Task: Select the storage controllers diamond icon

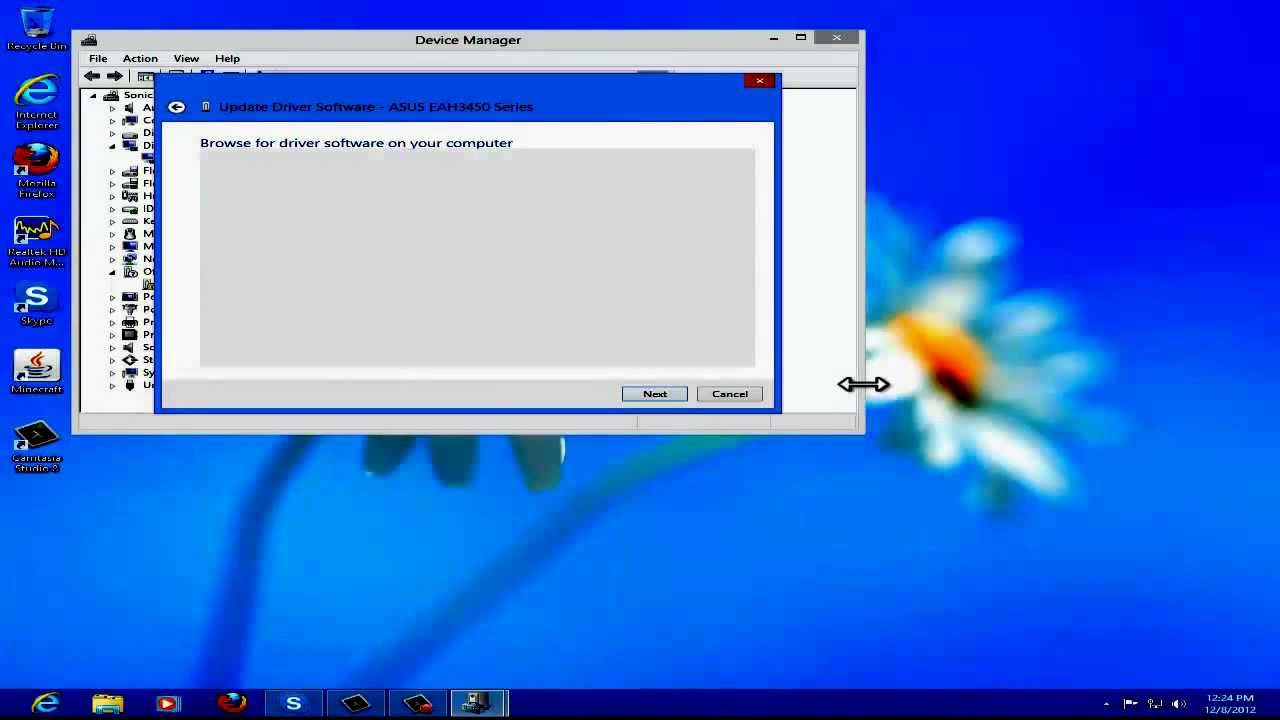Action: (x=130, y=360)
